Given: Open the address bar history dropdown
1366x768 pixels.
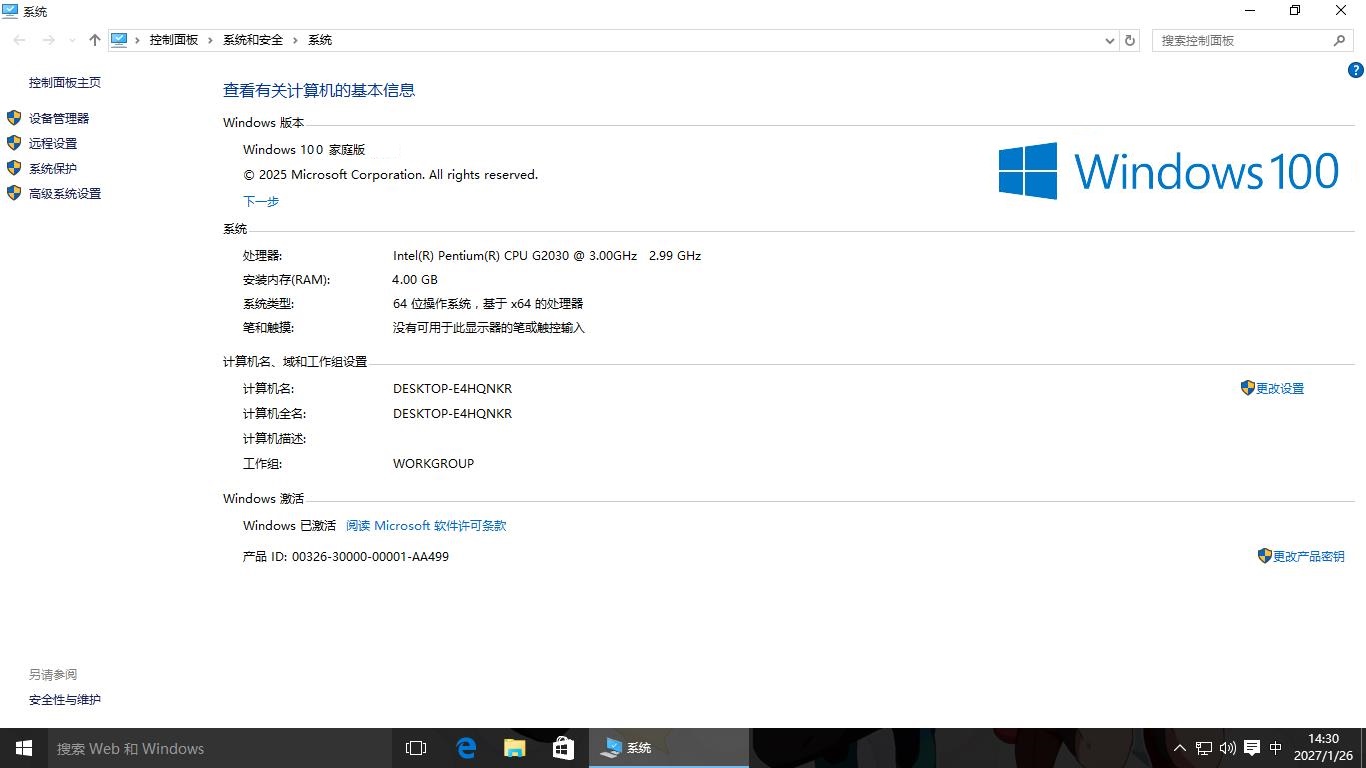Looking at the screenshot, I should (x=1109, y=40).
